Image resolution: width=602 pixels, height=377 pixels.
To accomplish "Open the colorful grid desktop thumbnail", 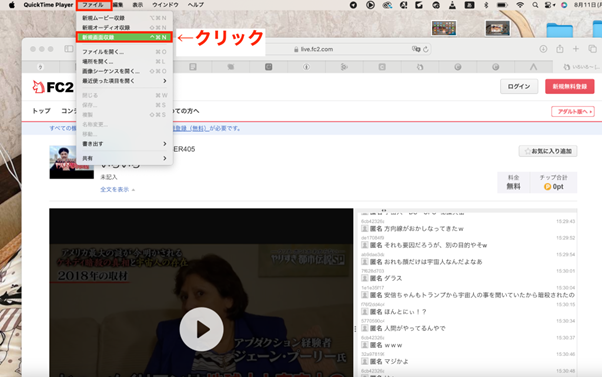I will (444, 28).
